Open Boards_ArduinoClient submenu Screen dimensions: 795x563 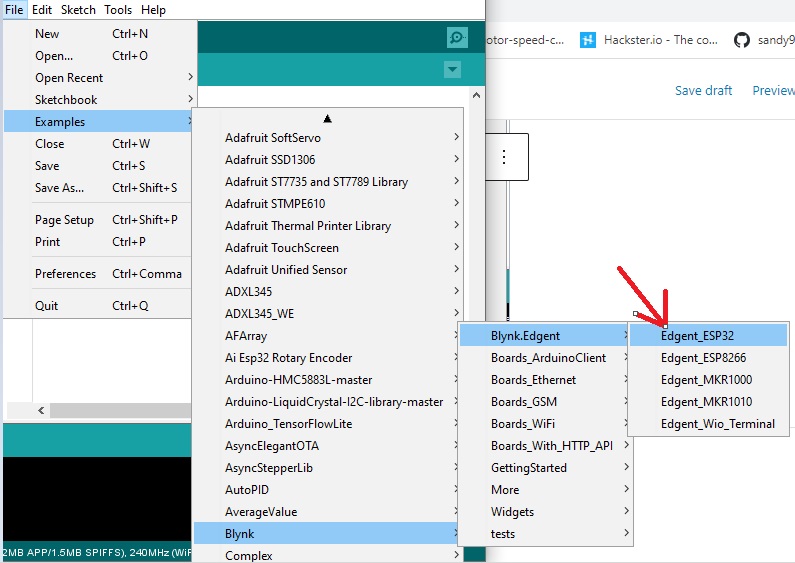coord(546,358)
